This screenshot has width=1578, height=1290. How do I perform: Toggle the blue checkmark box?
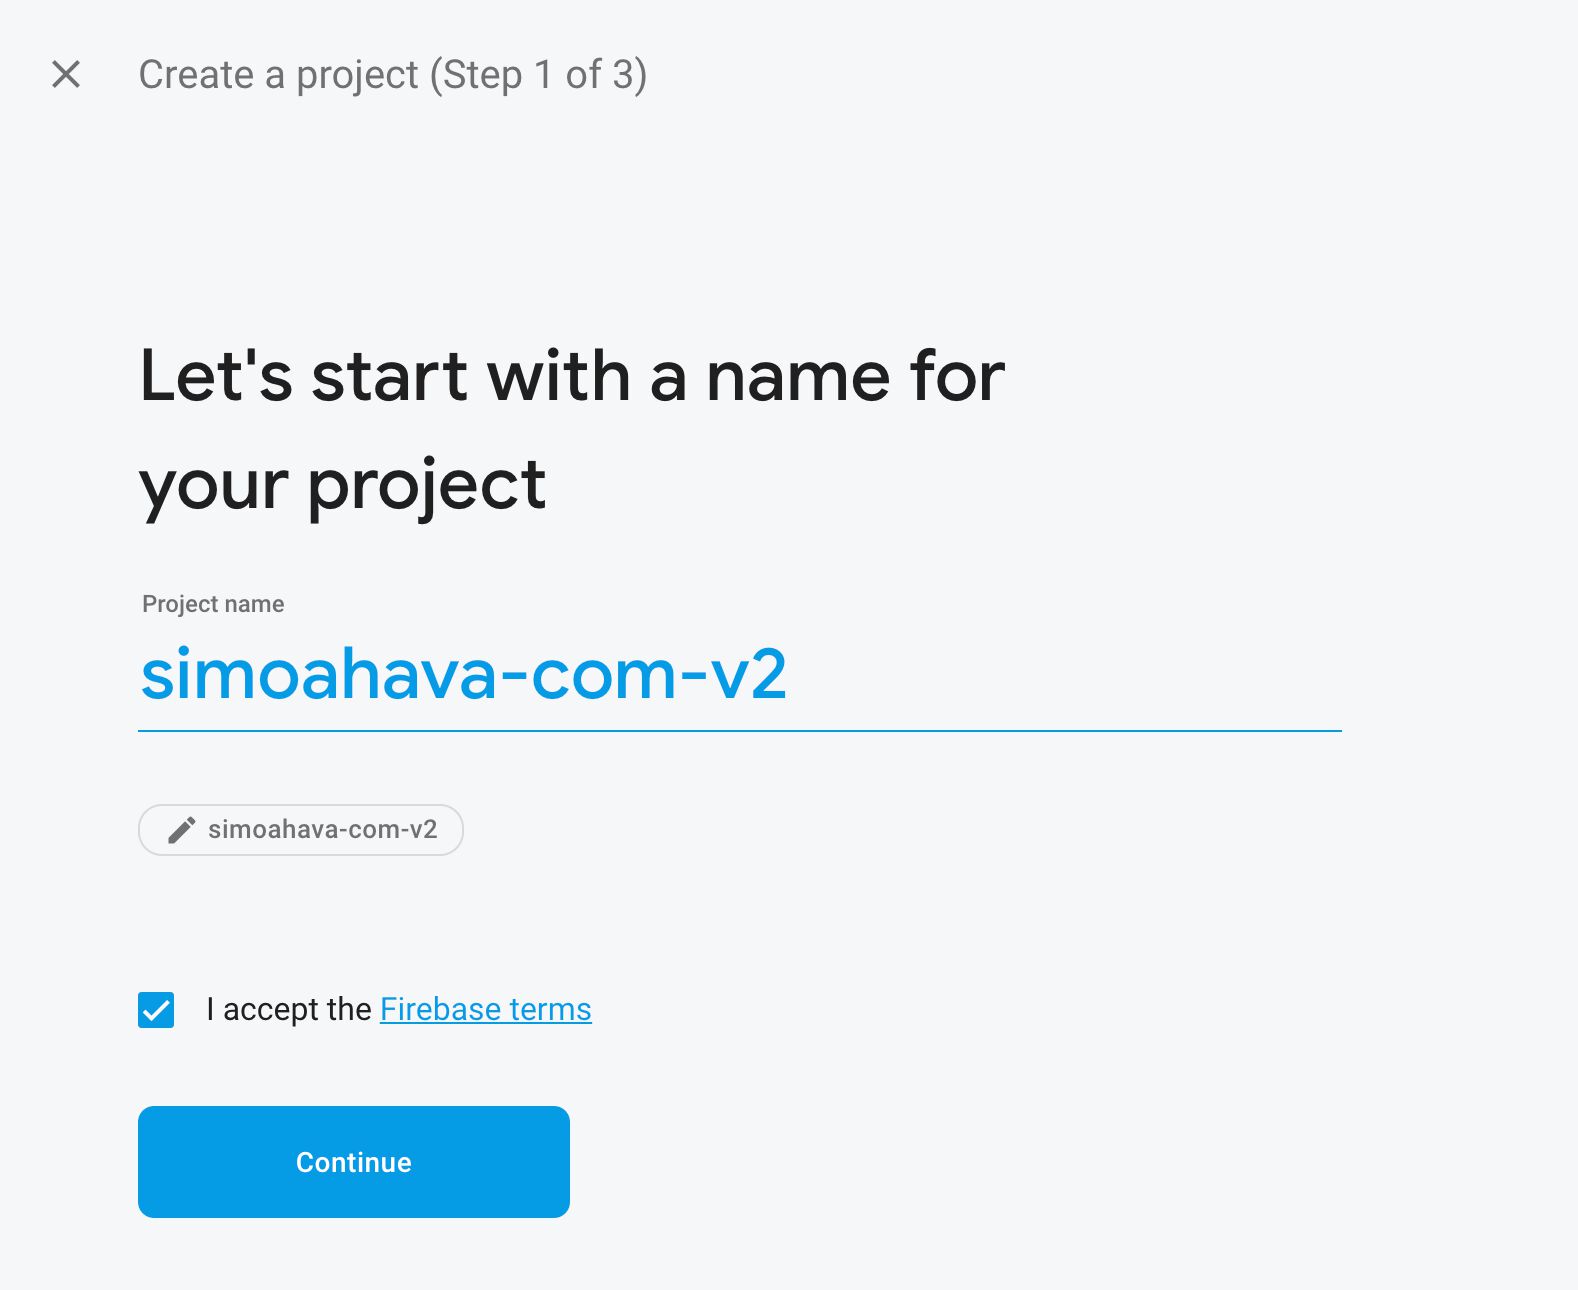(x=156, y=1010)
